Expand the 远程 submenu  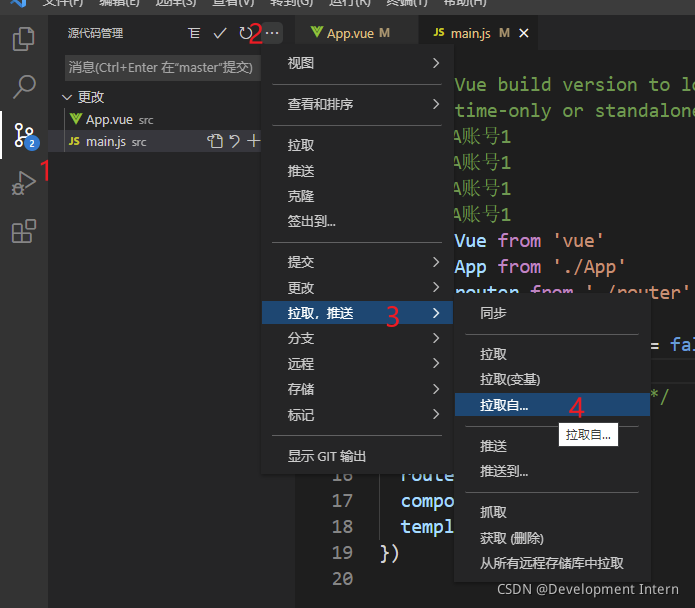tap(357, 364)
